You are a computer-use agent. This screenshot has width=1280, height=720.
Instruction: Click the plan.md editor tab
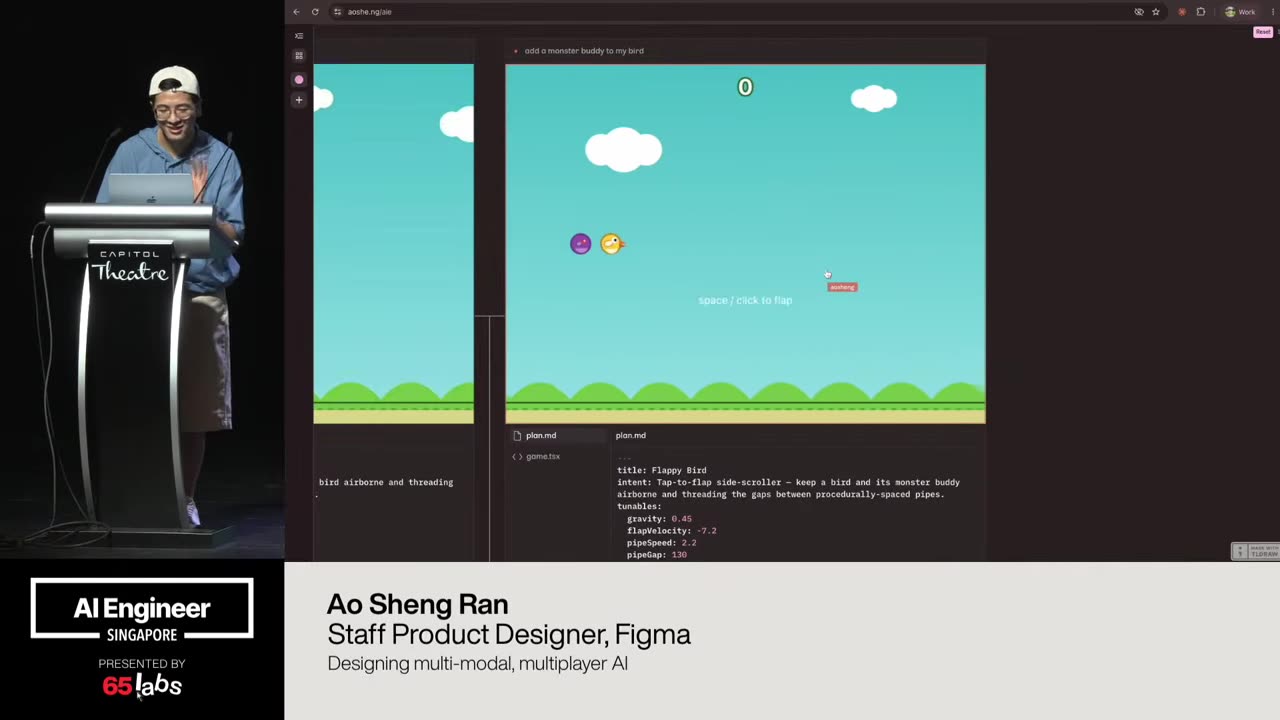631,436
